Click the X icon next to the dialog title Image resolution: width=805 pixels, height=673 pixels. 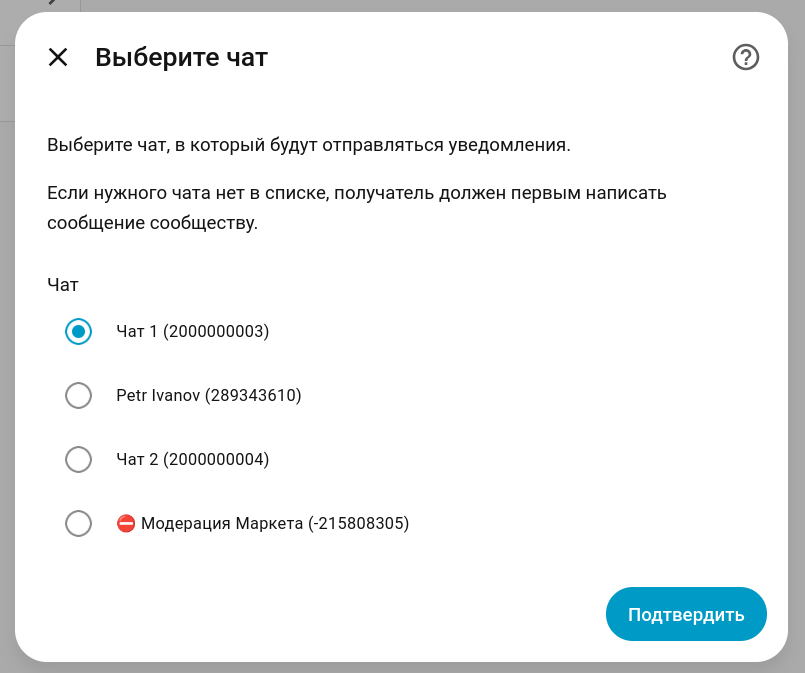[x=59, y=57]
